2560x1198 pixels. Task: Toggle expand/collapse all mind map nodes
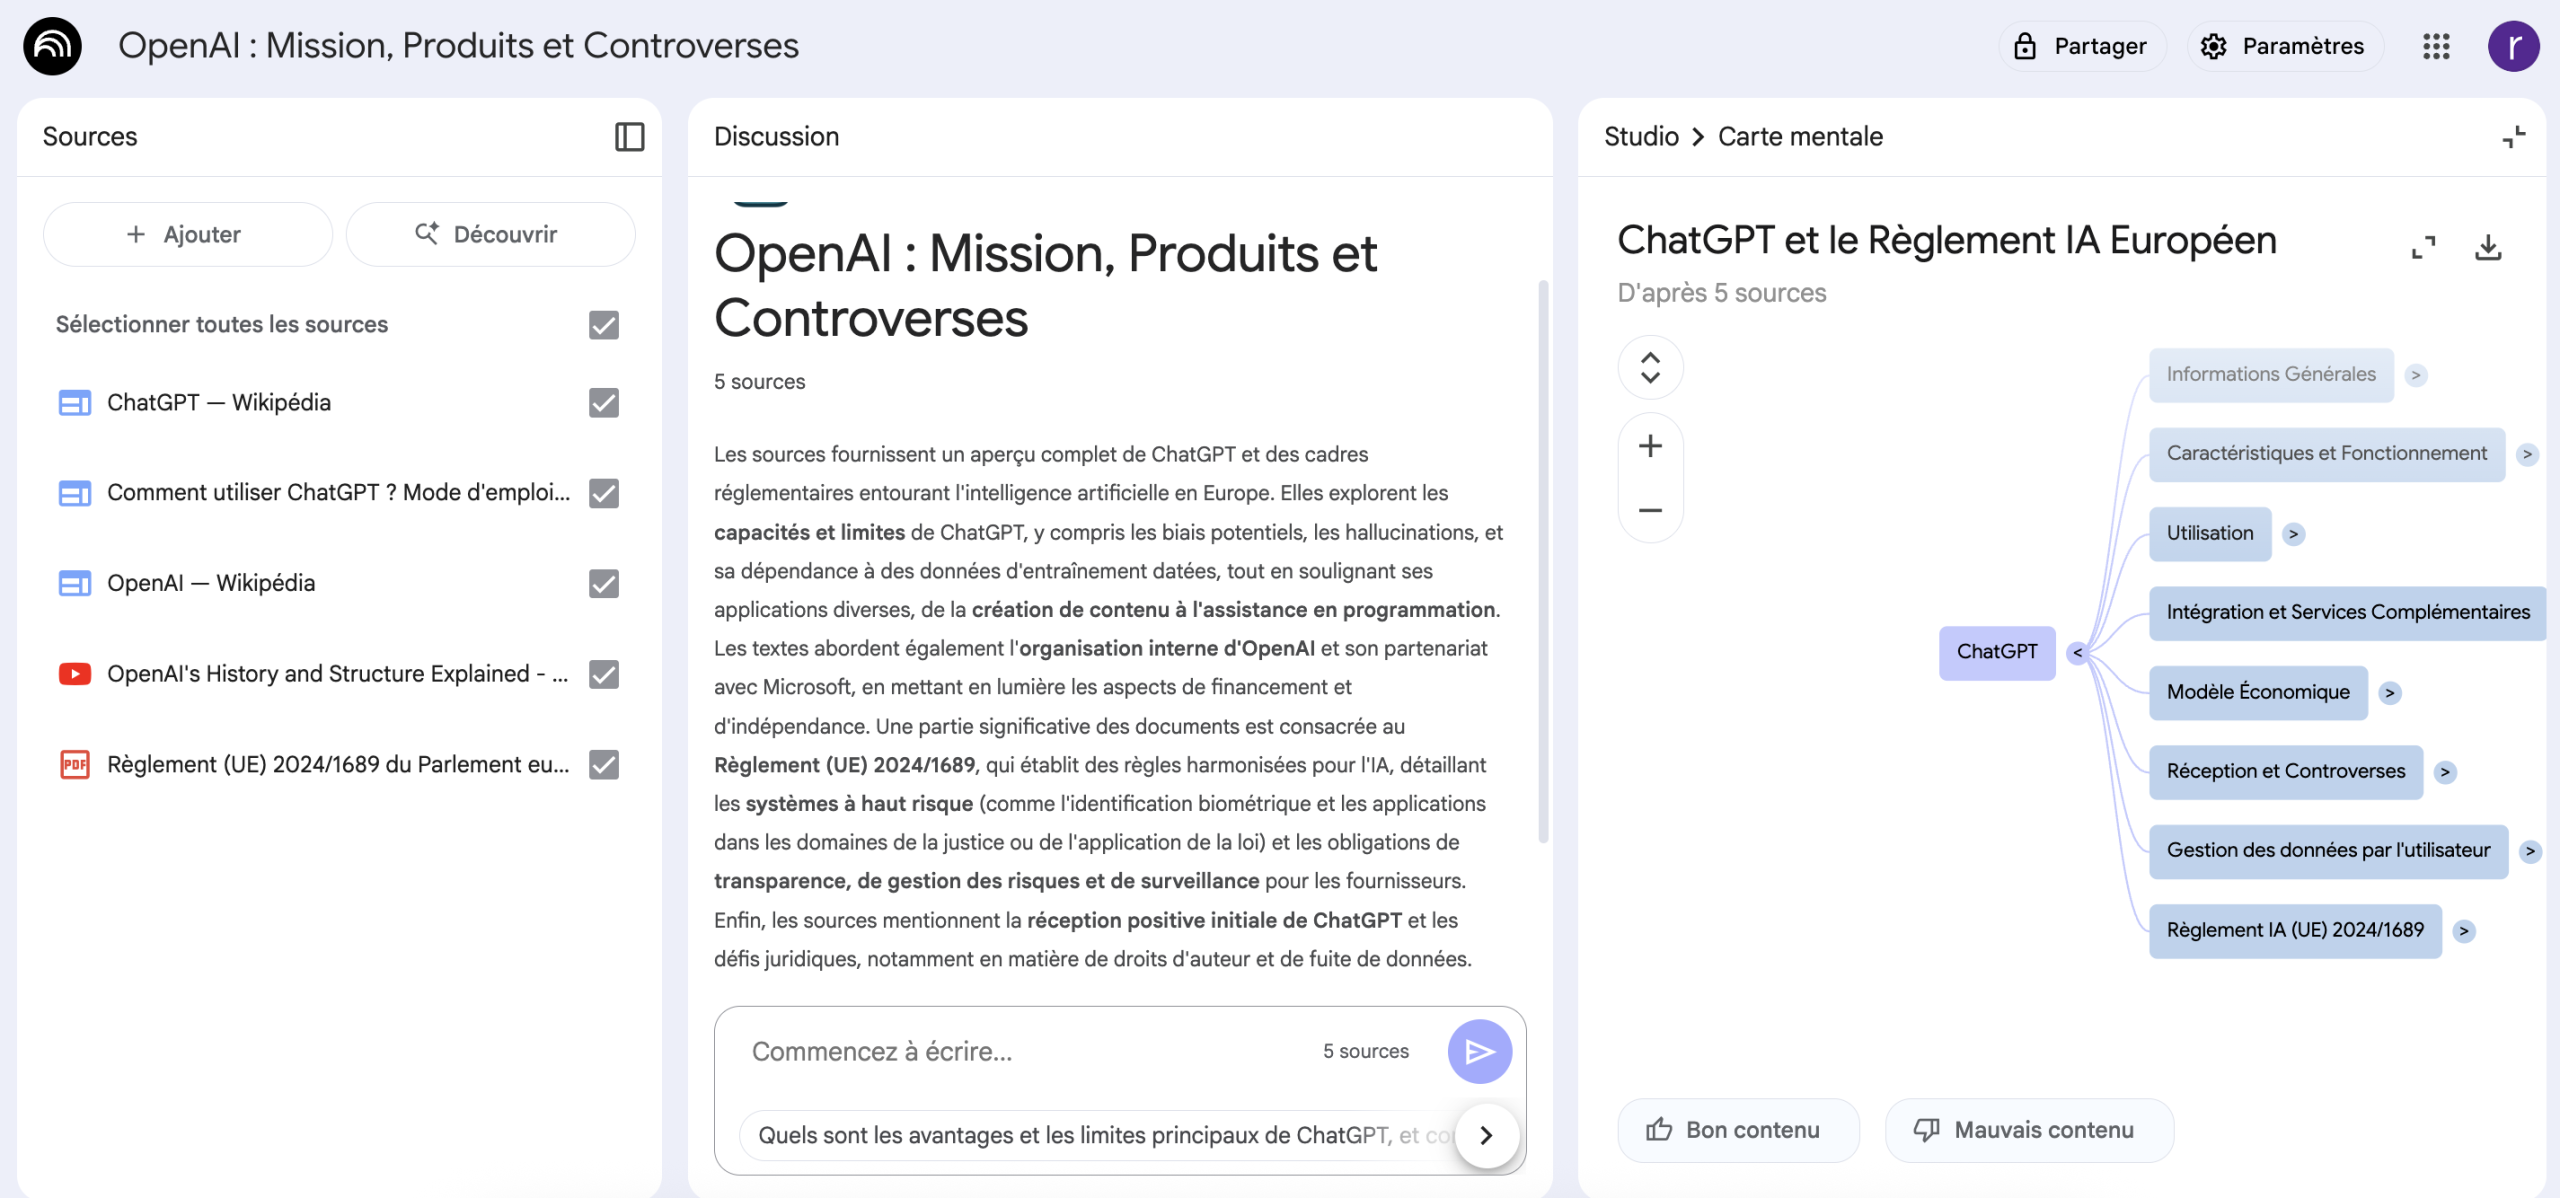click(x=1650, y=368)
